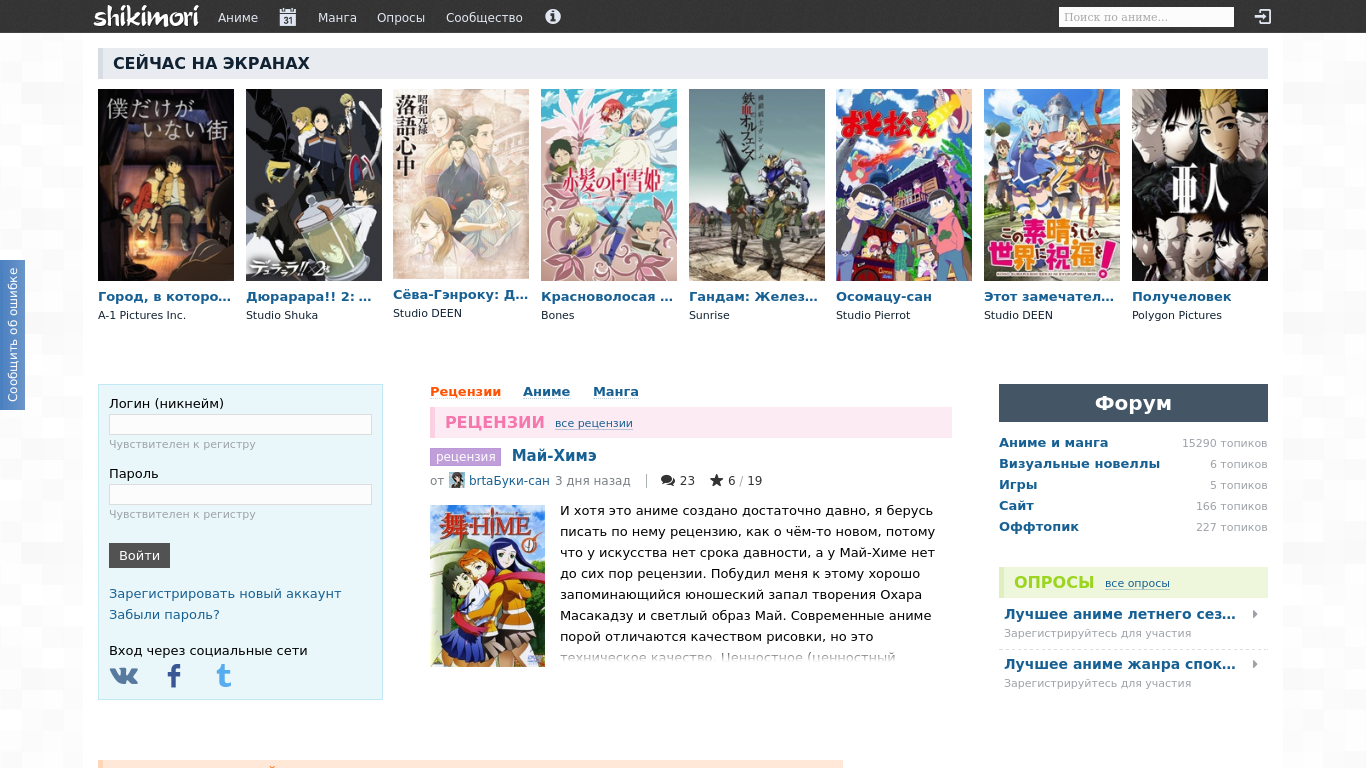
Task: Open the Красноволосая poster
Action: [x=609, y=185]
